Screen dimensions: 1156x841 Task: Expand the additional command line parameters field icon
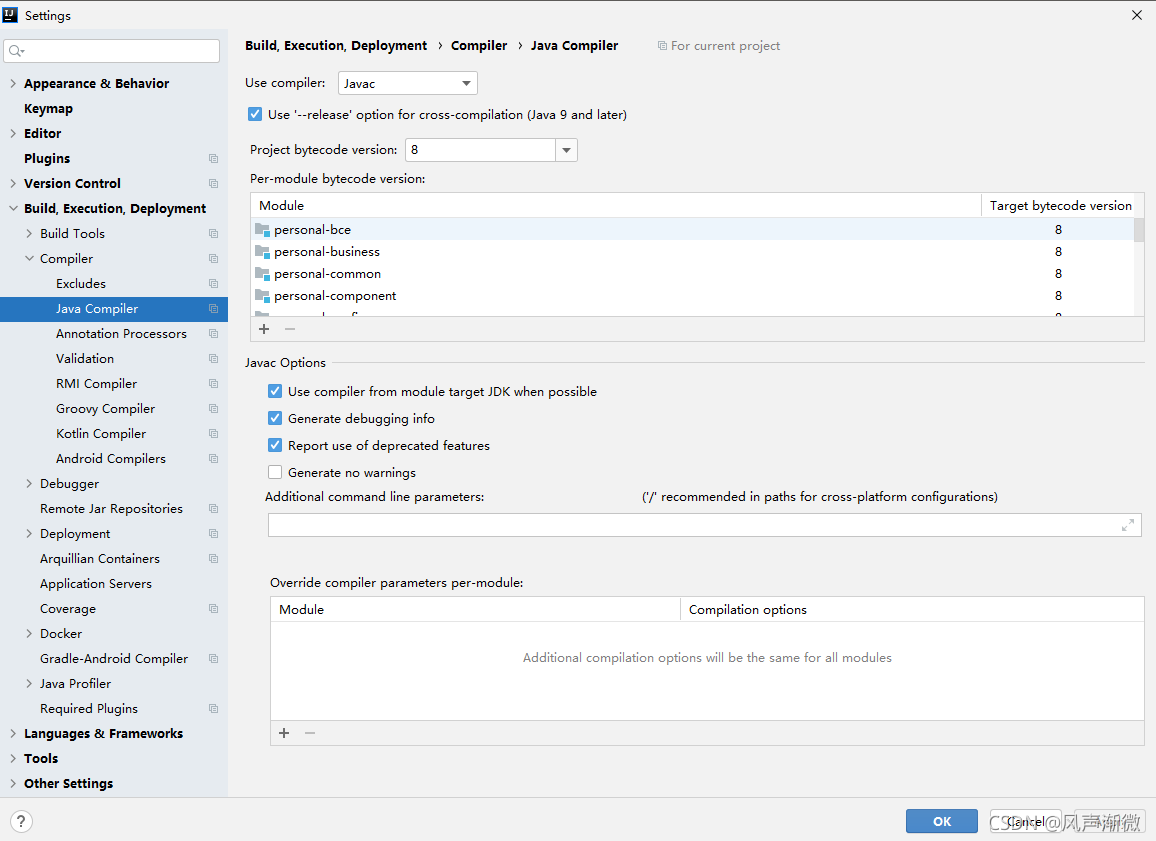click(1128, 525)
